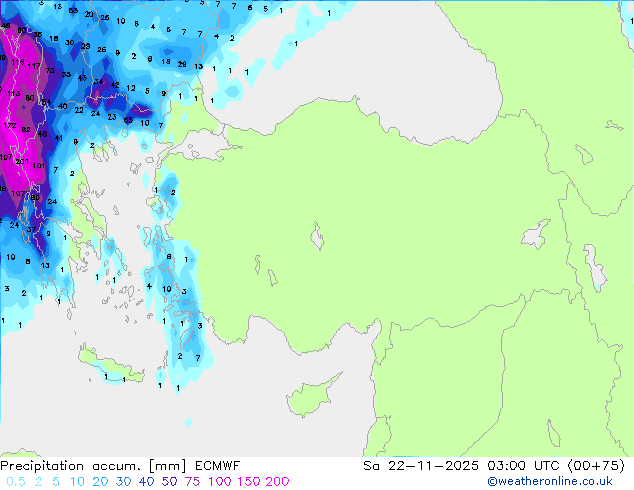
Task: Select the '30' legend value in the color scale
Action: point(123,482)
